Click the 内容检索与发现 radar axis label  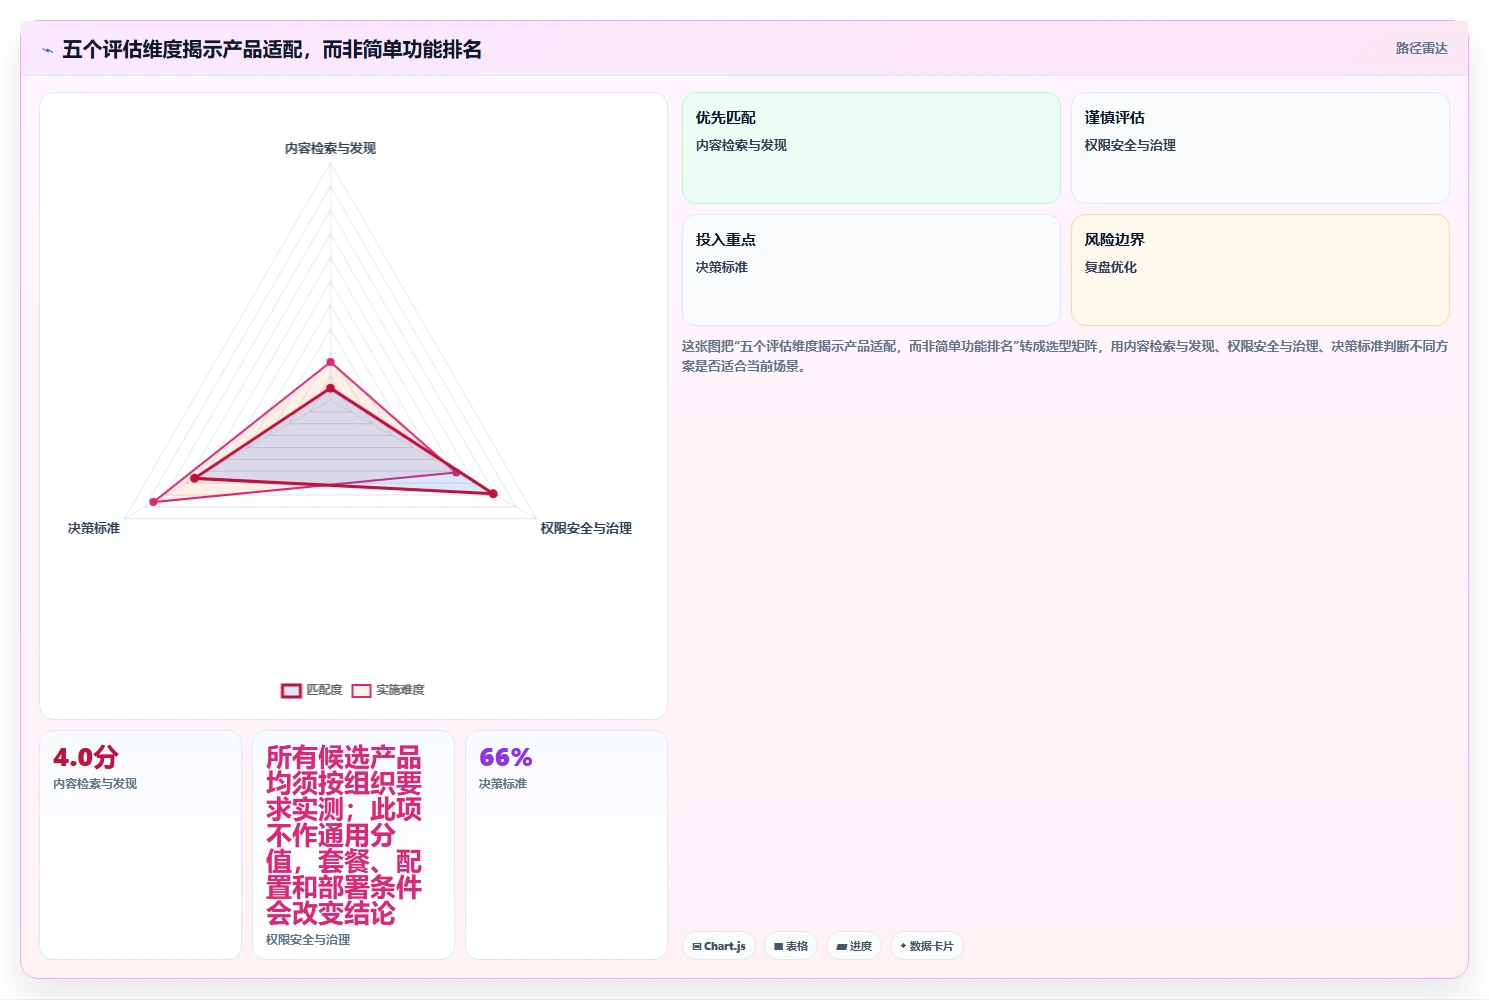point(330,148)
